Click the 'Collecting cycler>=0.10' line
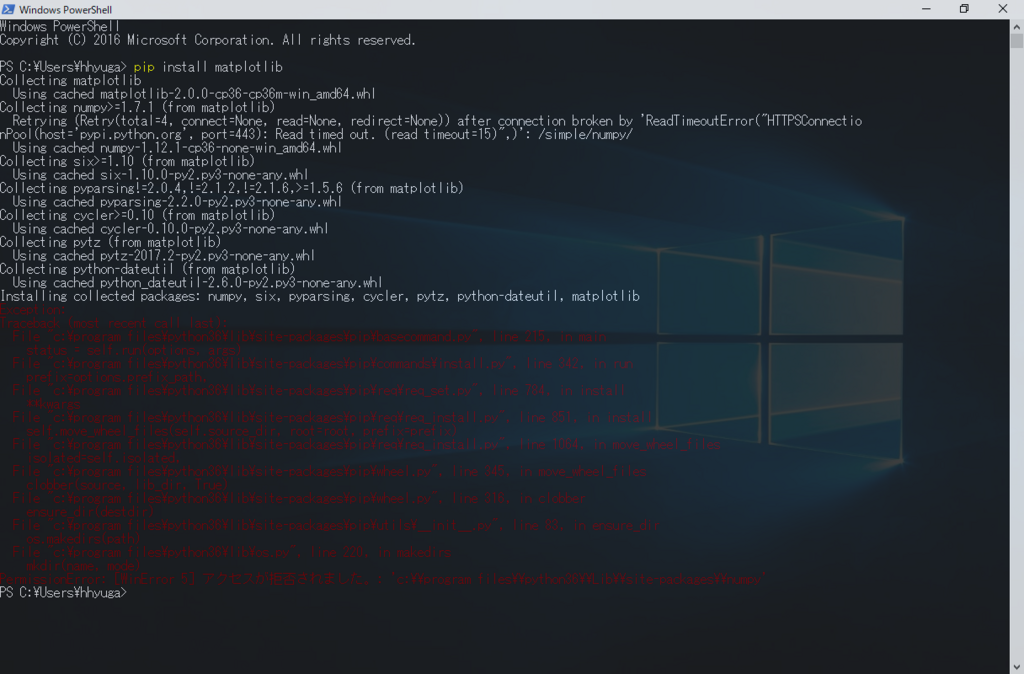Viewport: 1024px width, 674px height. (138, 215)
